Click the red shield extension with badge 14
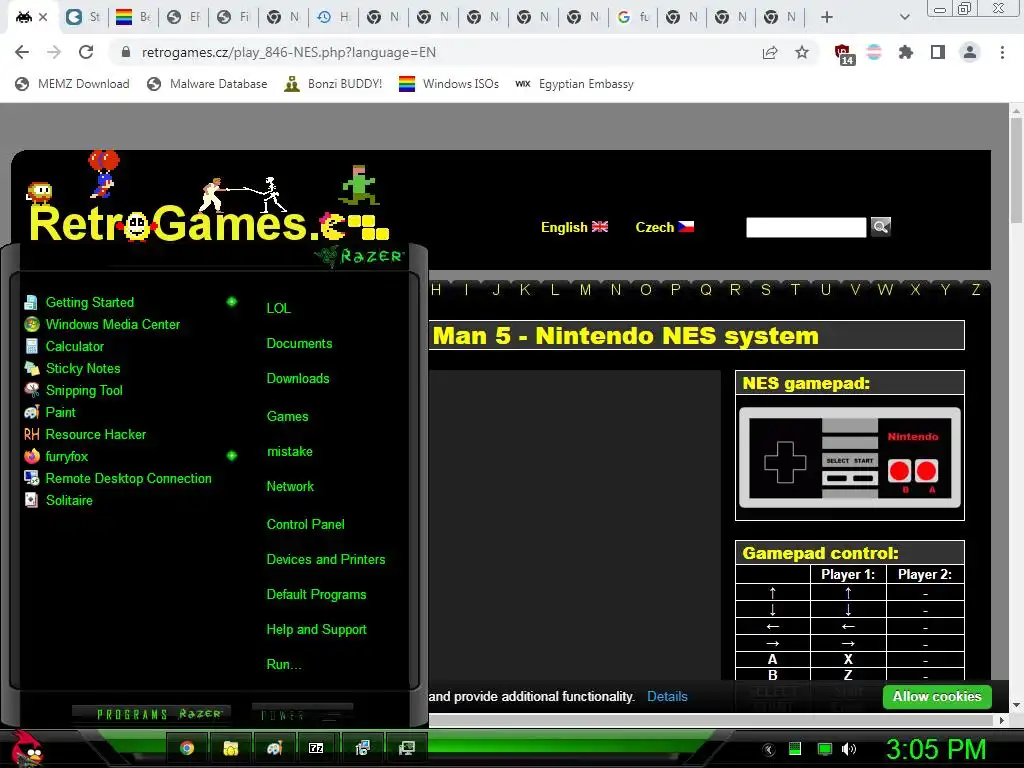 coord(844,54)
